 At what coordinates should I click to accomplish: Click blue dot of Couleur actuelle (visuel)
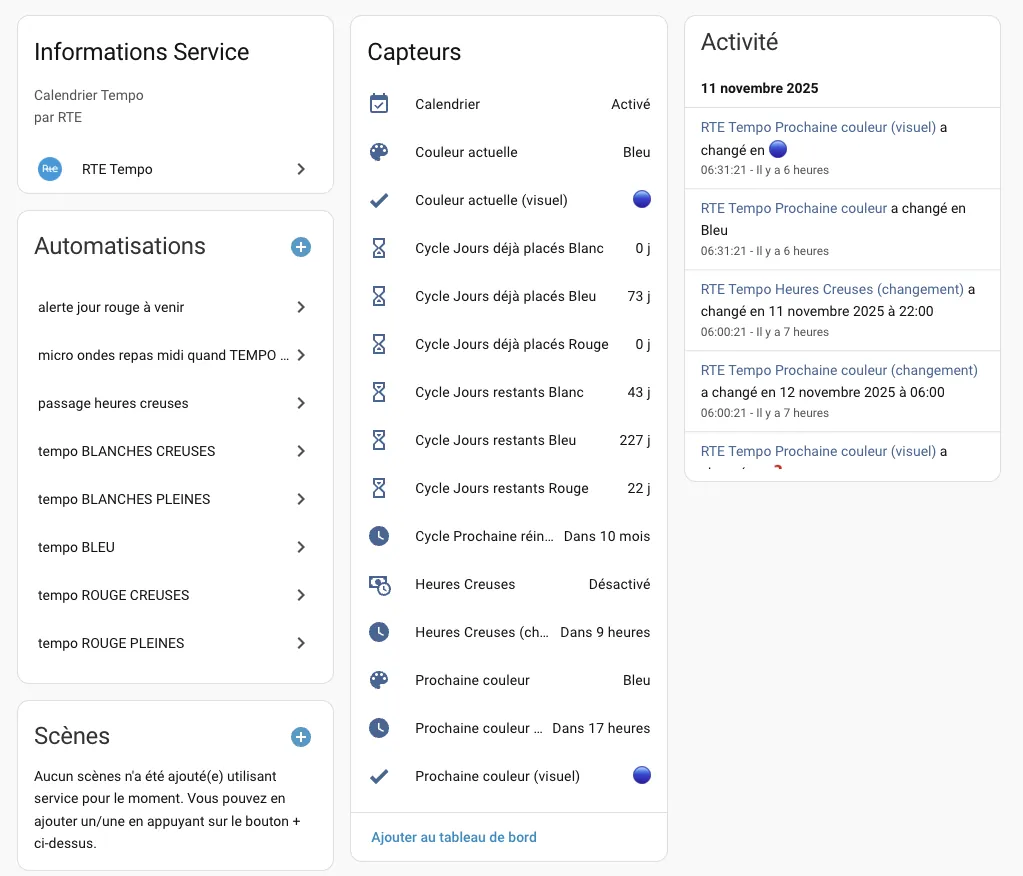click(642, 199)
